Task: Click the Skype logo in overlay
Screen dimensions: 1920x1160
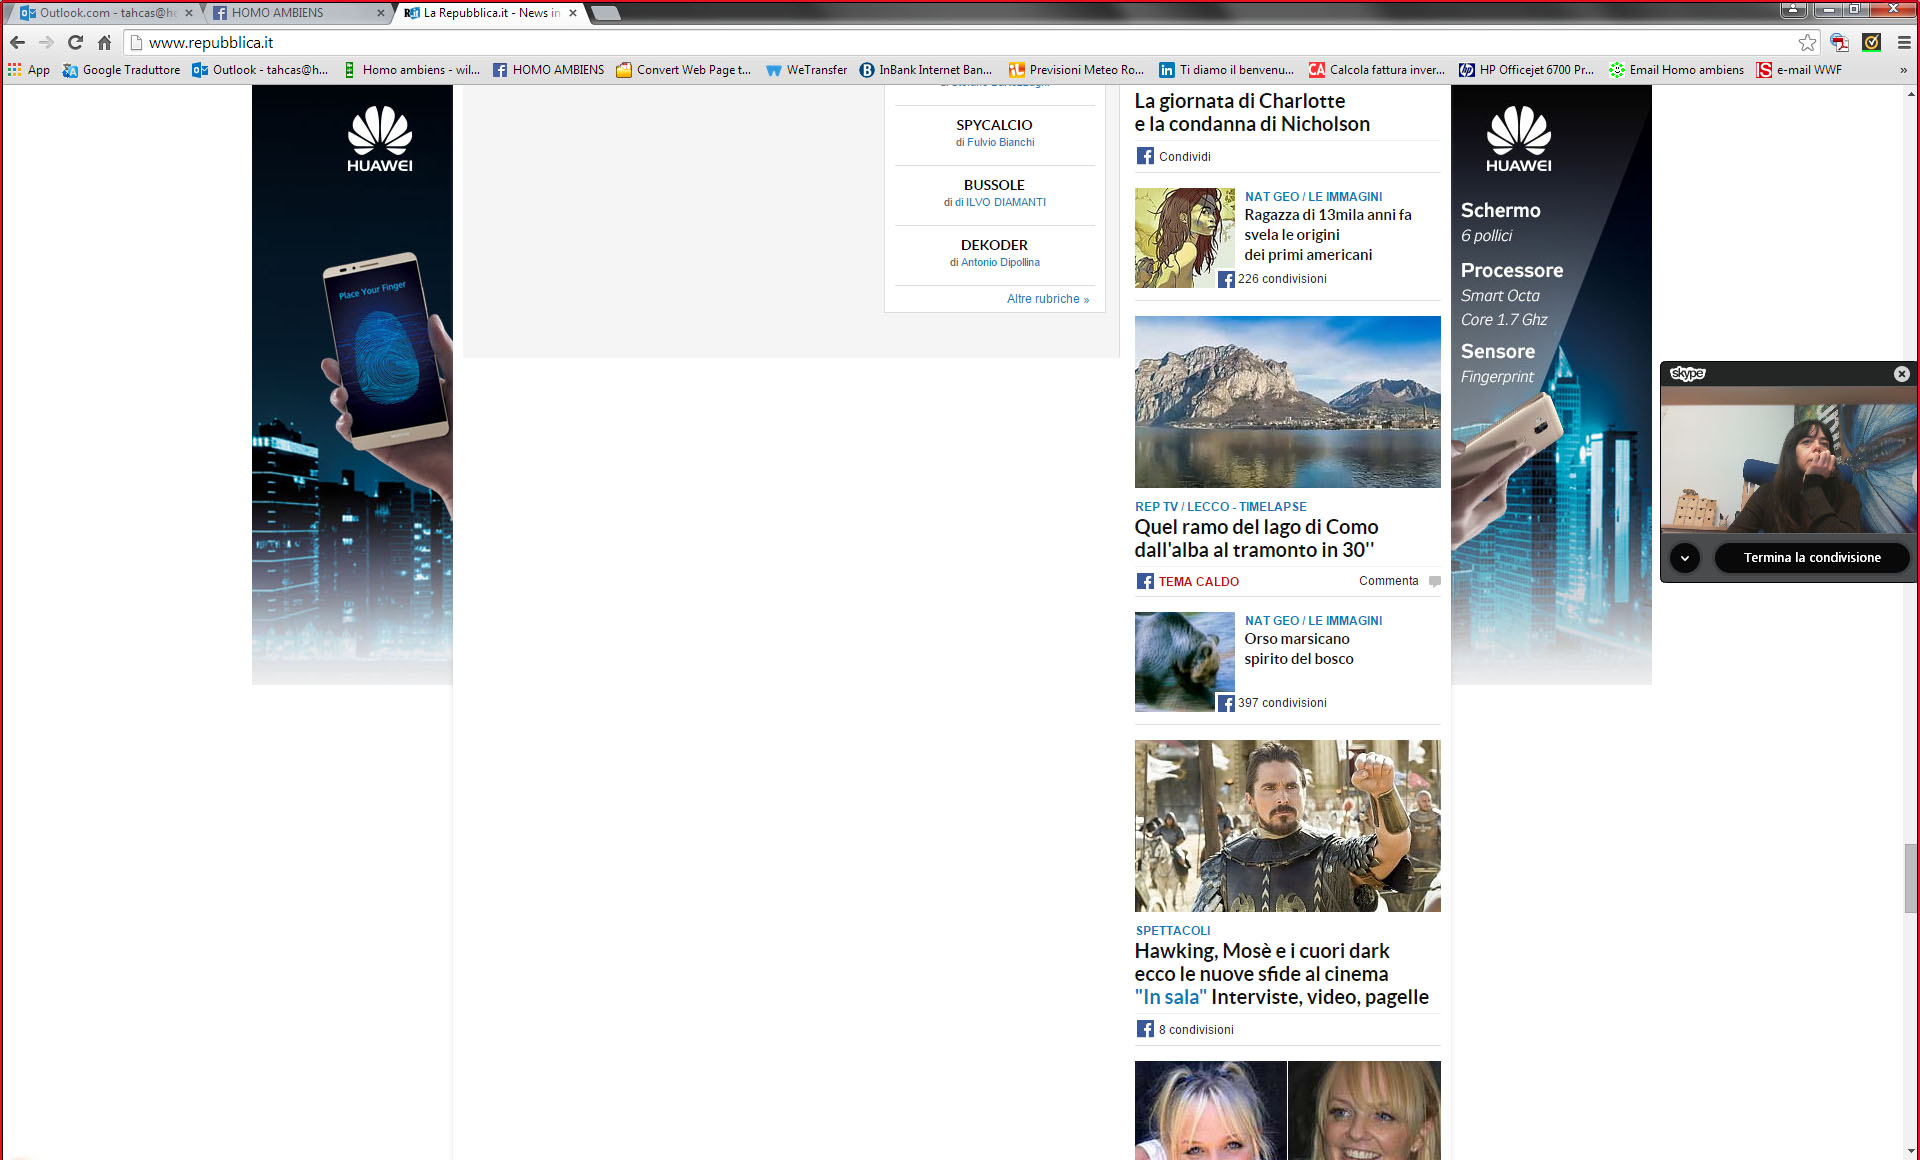Action: (x=1688, y=374)
